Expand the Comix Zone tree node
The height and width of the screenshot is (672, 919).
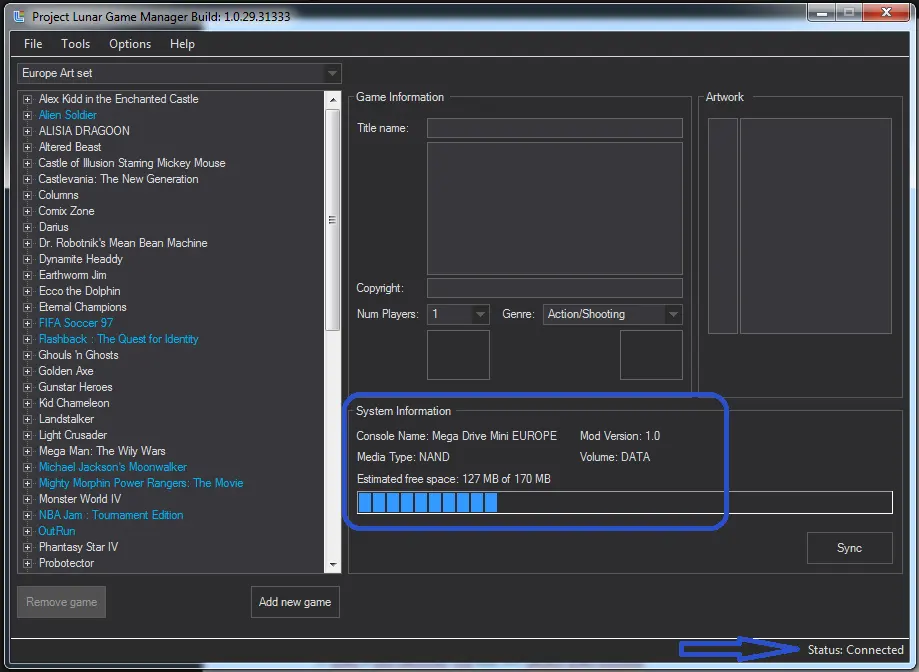click(x=28, y=211)
